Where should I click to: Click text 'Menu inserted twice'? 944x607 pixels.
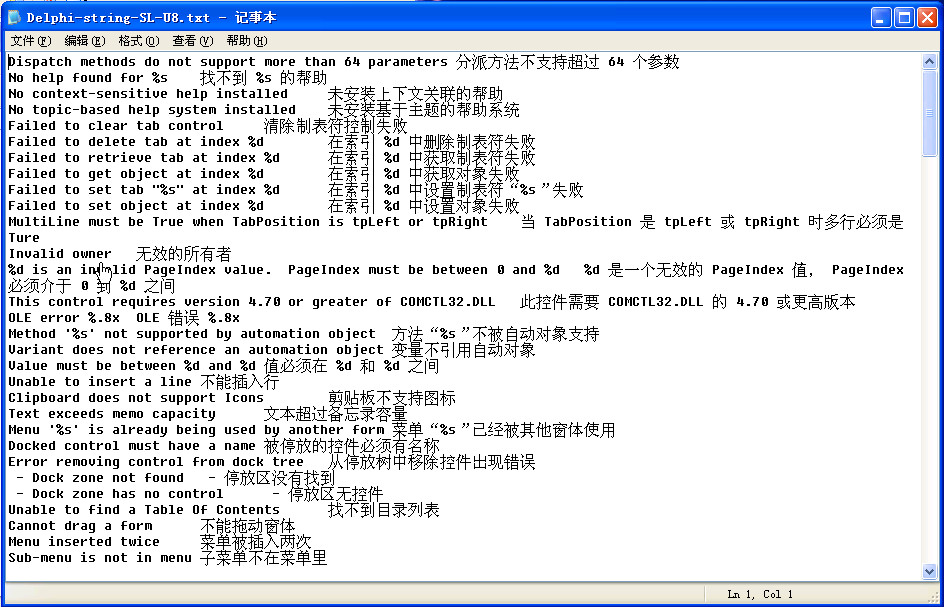(x=84, y=542)
